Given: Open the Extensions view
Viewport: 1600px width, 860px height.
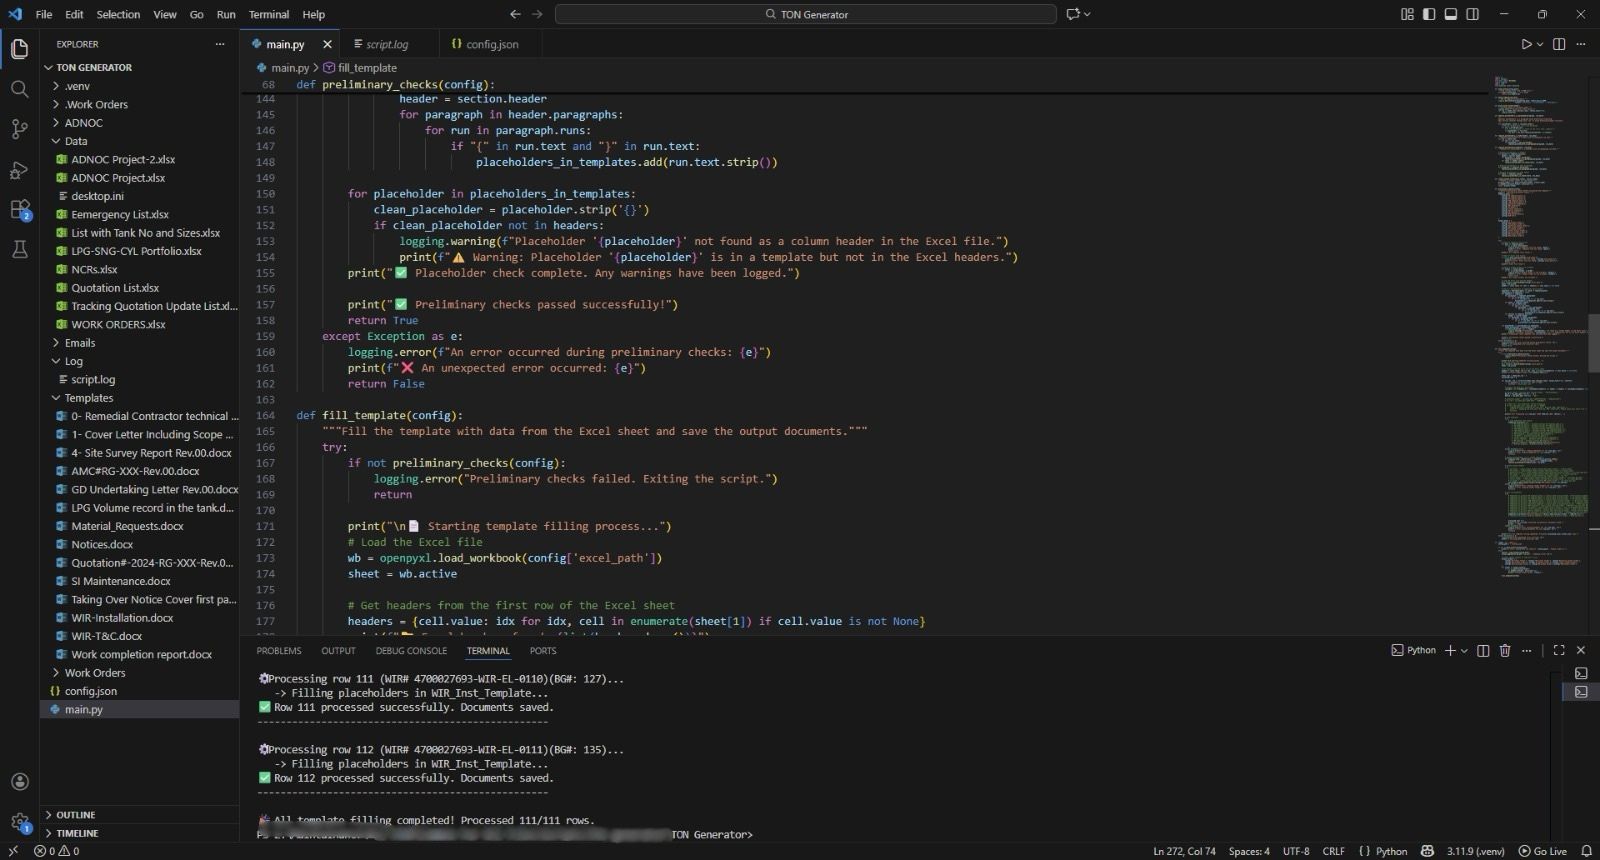Looking at the screenshot, I should tap(19, 210).
